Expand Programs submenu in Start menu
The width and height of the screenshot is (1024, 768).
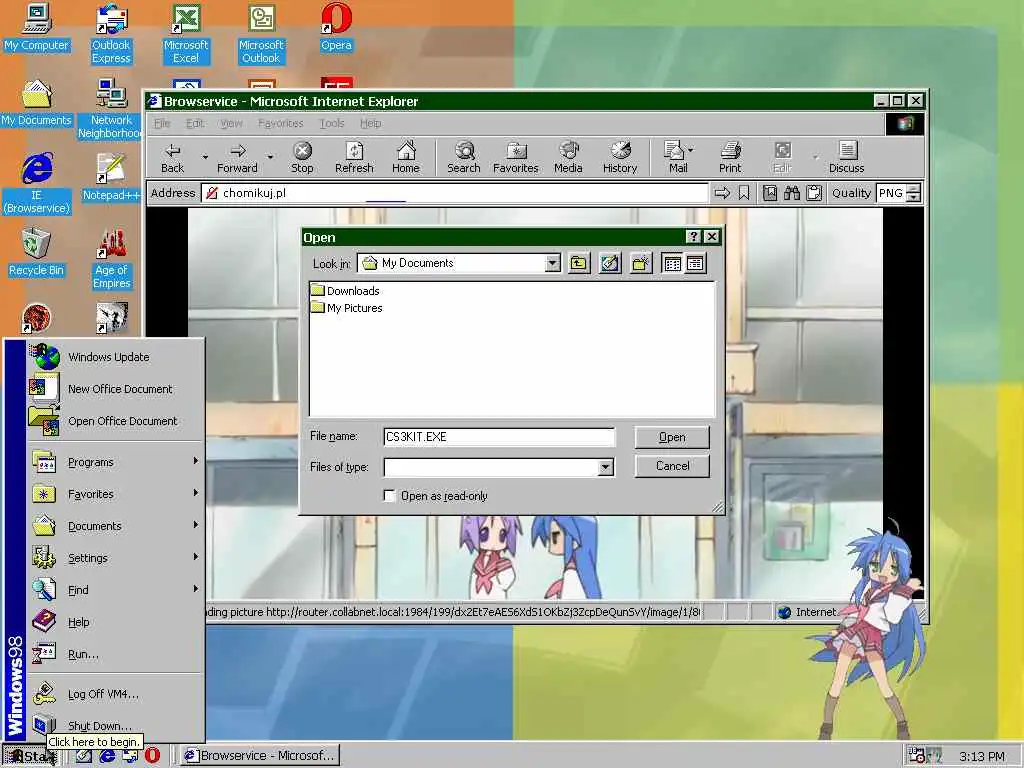[x=116, y=462]
